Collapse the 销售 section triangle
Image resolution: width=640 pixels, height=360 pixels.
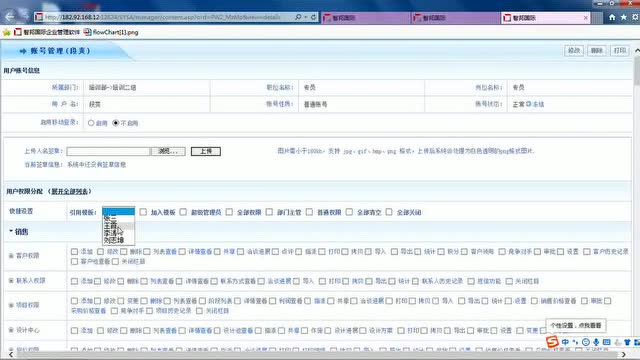[x=11, y=231]
